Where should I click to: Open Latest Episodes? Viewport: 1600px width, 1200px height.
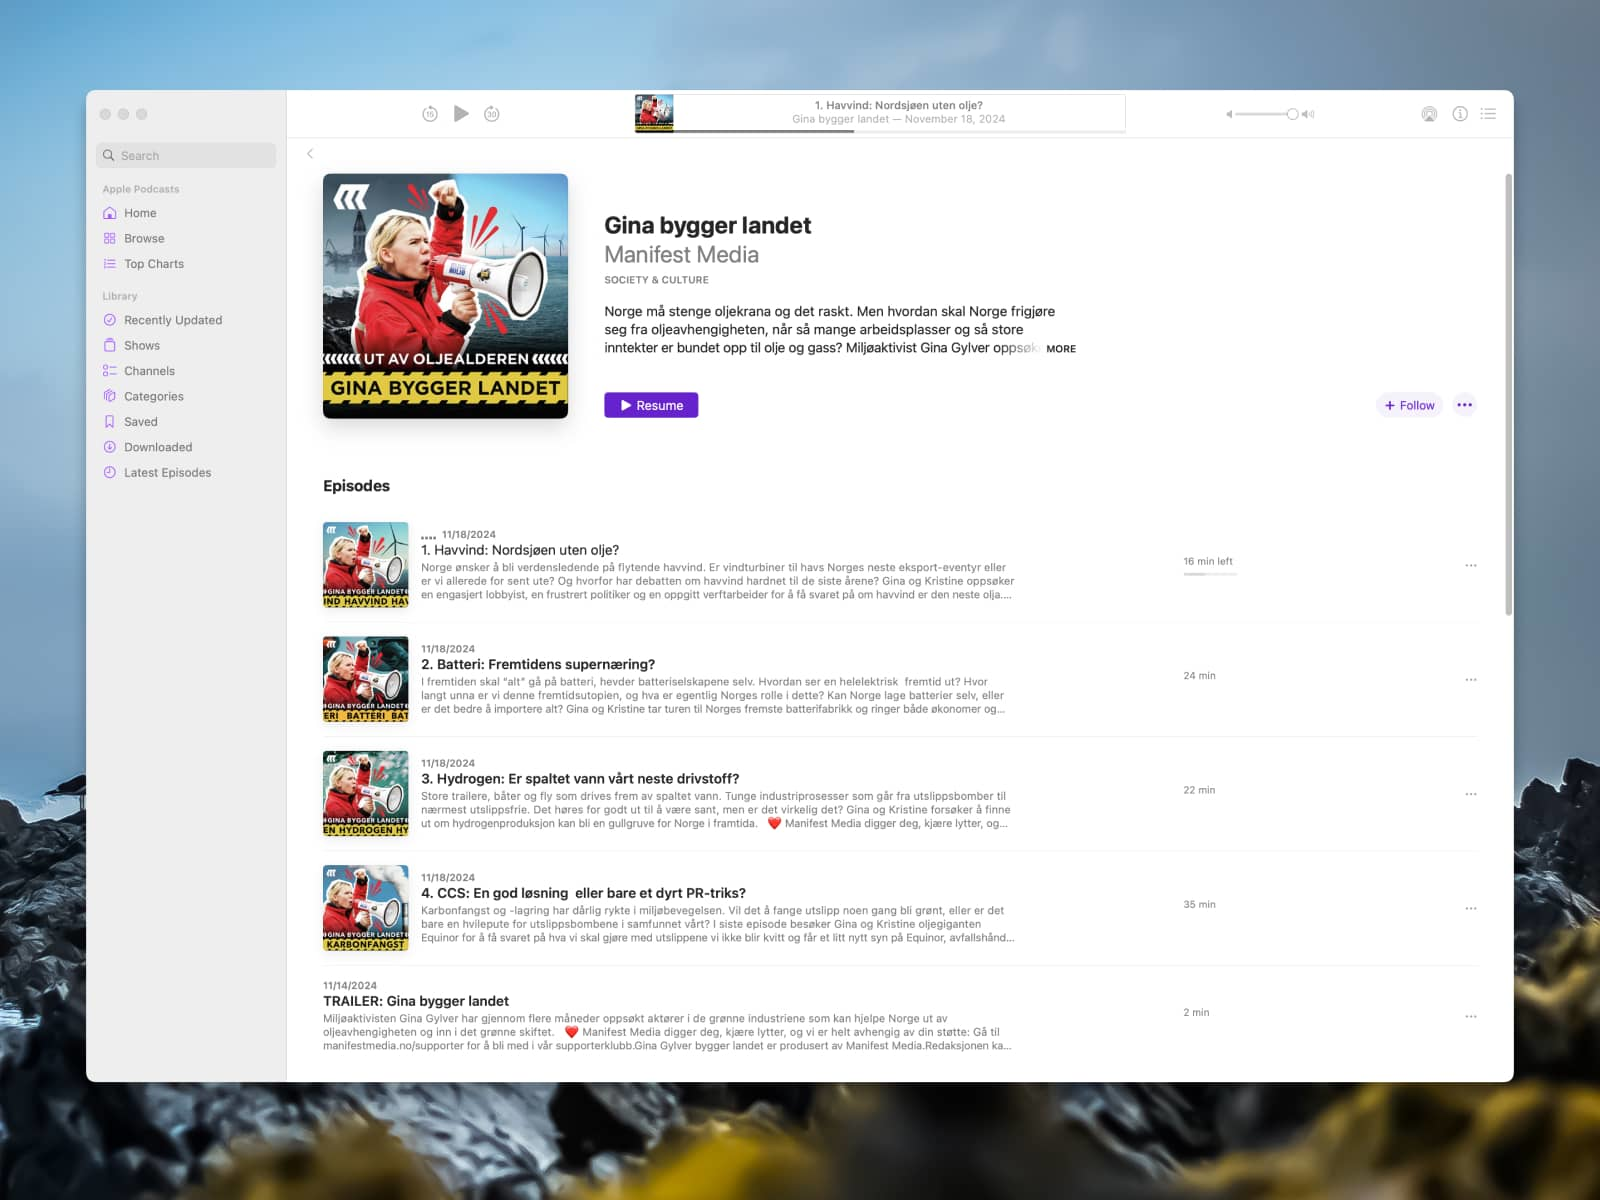click(x=167, y=473)
